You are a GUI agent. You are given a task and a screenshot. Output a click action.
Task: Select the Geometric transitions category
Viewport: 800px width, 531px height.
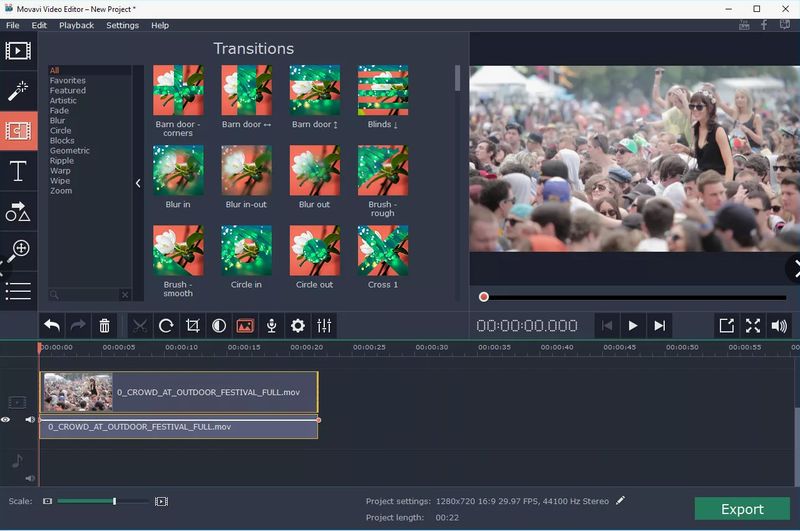[70, 151]
